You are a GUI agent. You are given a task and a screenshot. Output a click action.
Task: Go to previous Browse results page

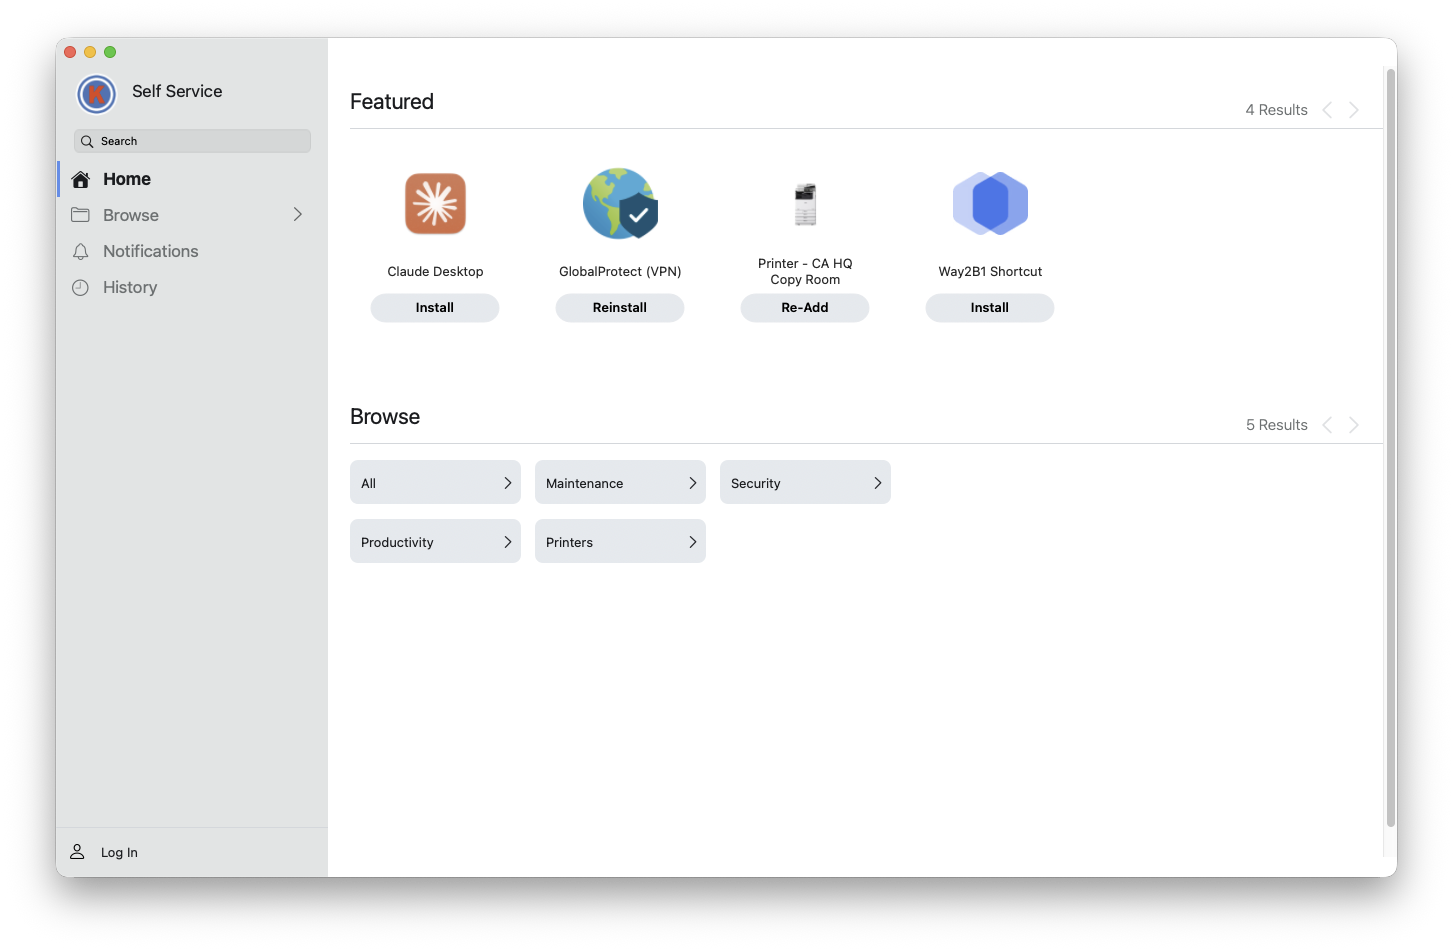point(1327,425)
